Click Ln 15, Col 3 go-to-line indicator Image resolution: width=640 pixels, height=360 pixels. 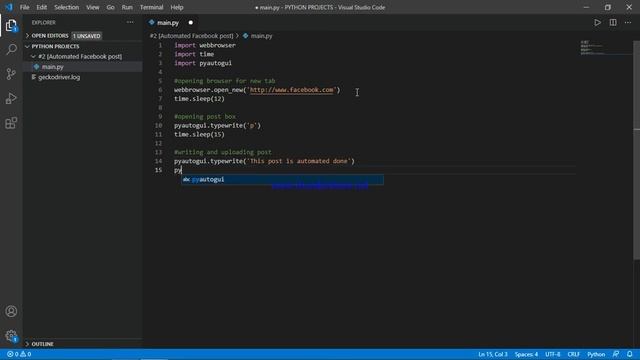(x=493, y=354)
